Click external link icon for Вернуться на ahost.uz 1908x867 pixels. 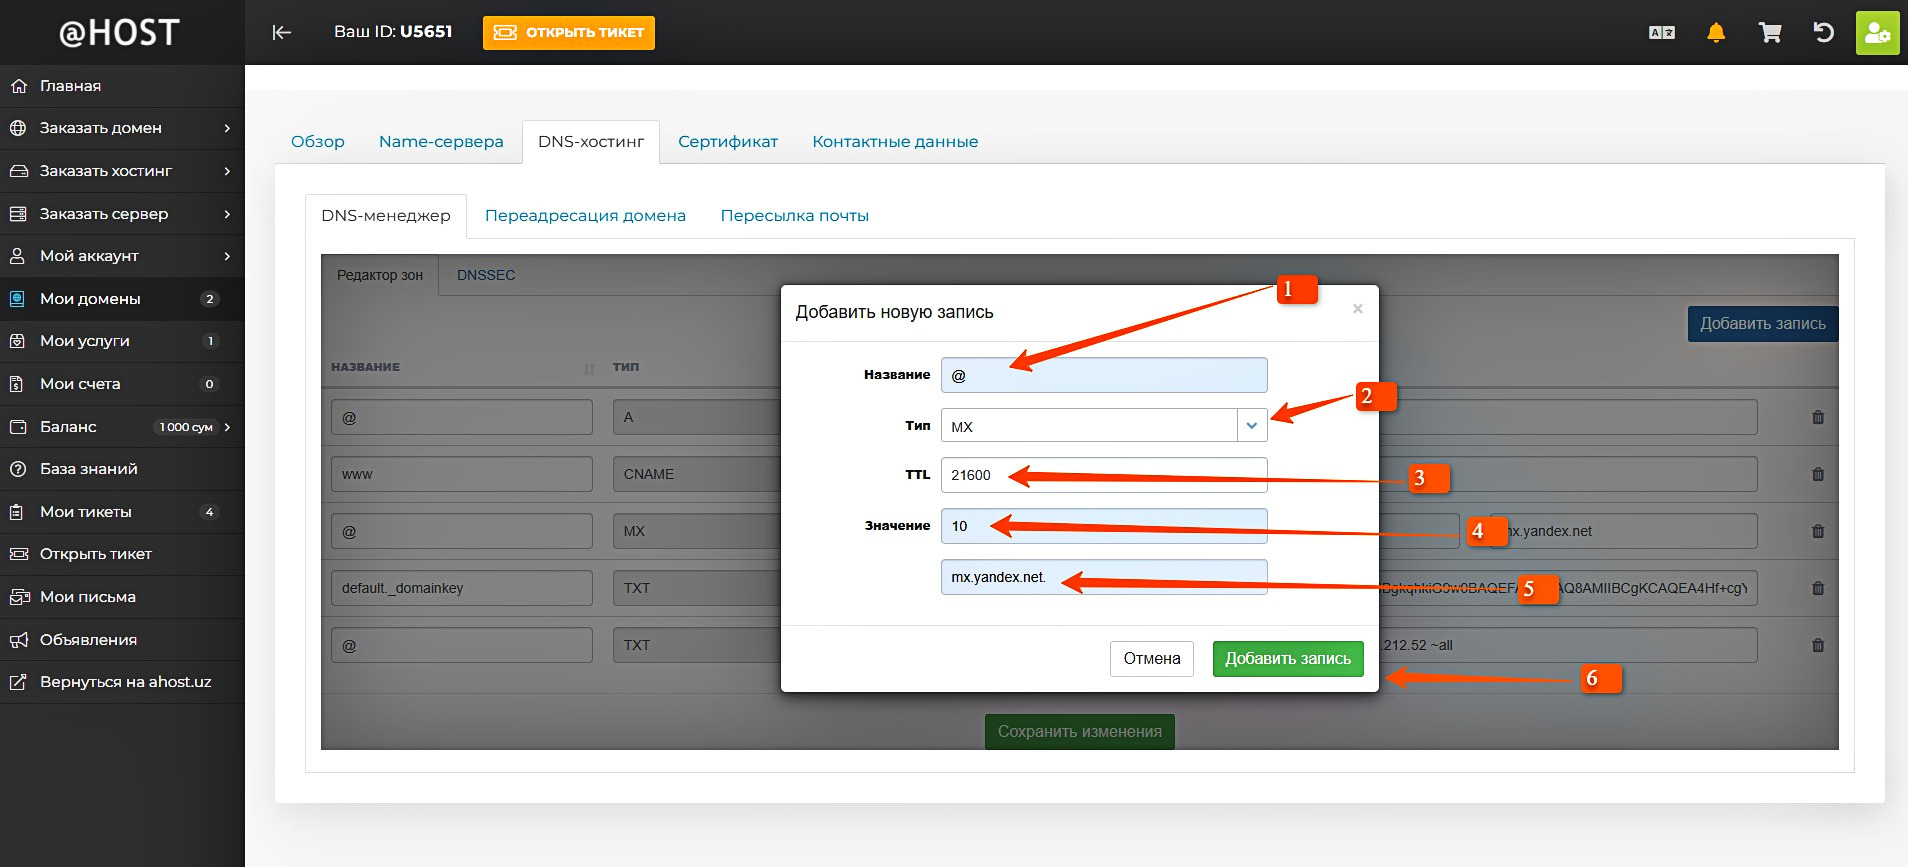point(18,682)
